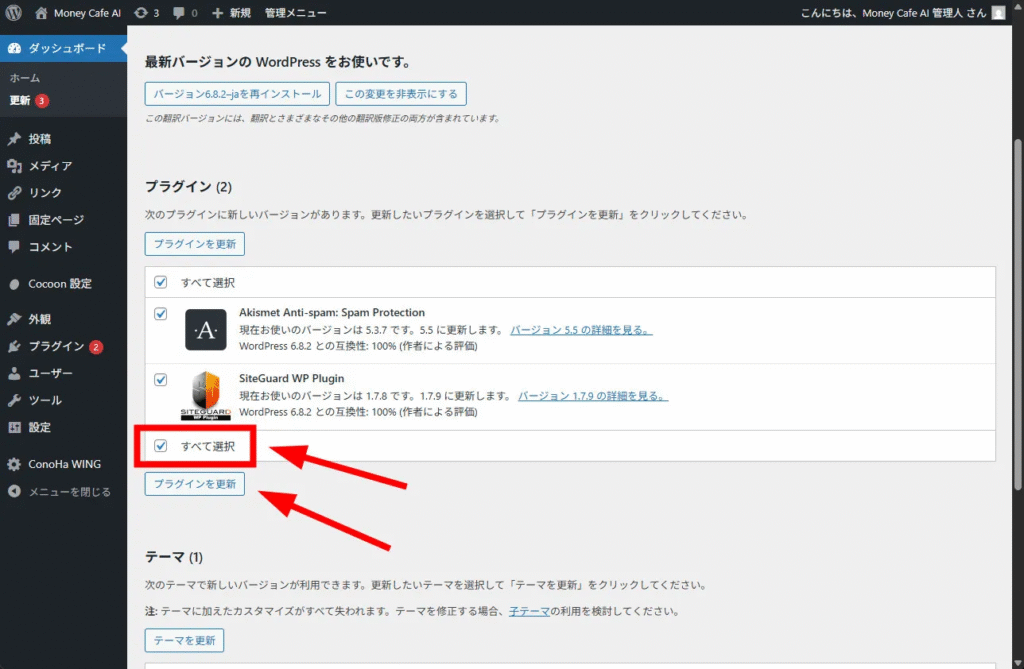Click こんにちは、Money Cafe AI 管理人 さん account link
1024x669 pixels.
[893, 13]
